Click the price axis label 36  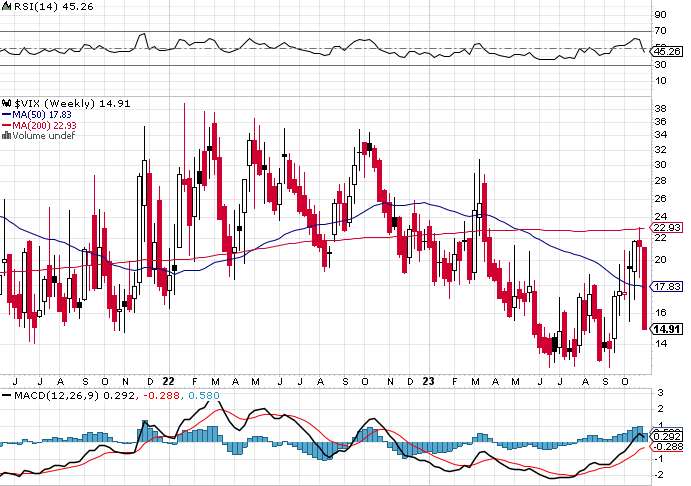coord(660,122)
